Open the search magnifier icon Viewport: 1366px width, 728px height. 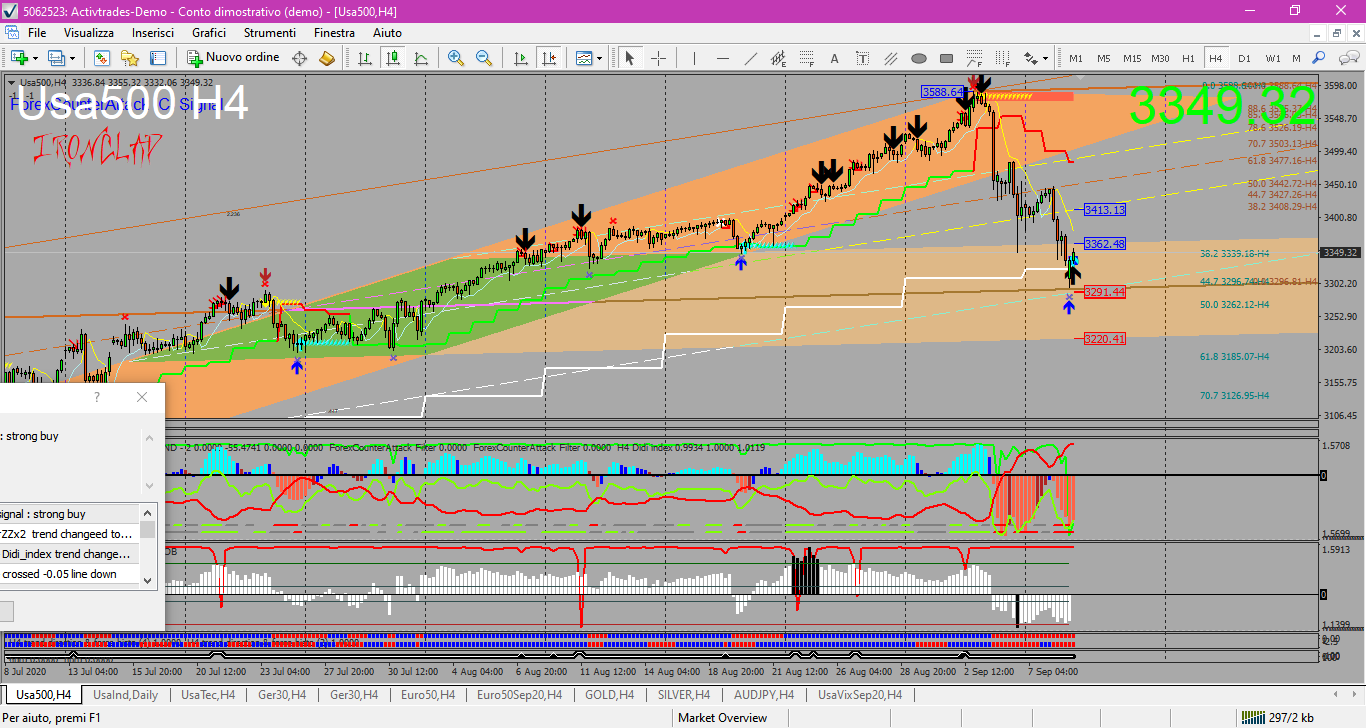pos(1319,58)
